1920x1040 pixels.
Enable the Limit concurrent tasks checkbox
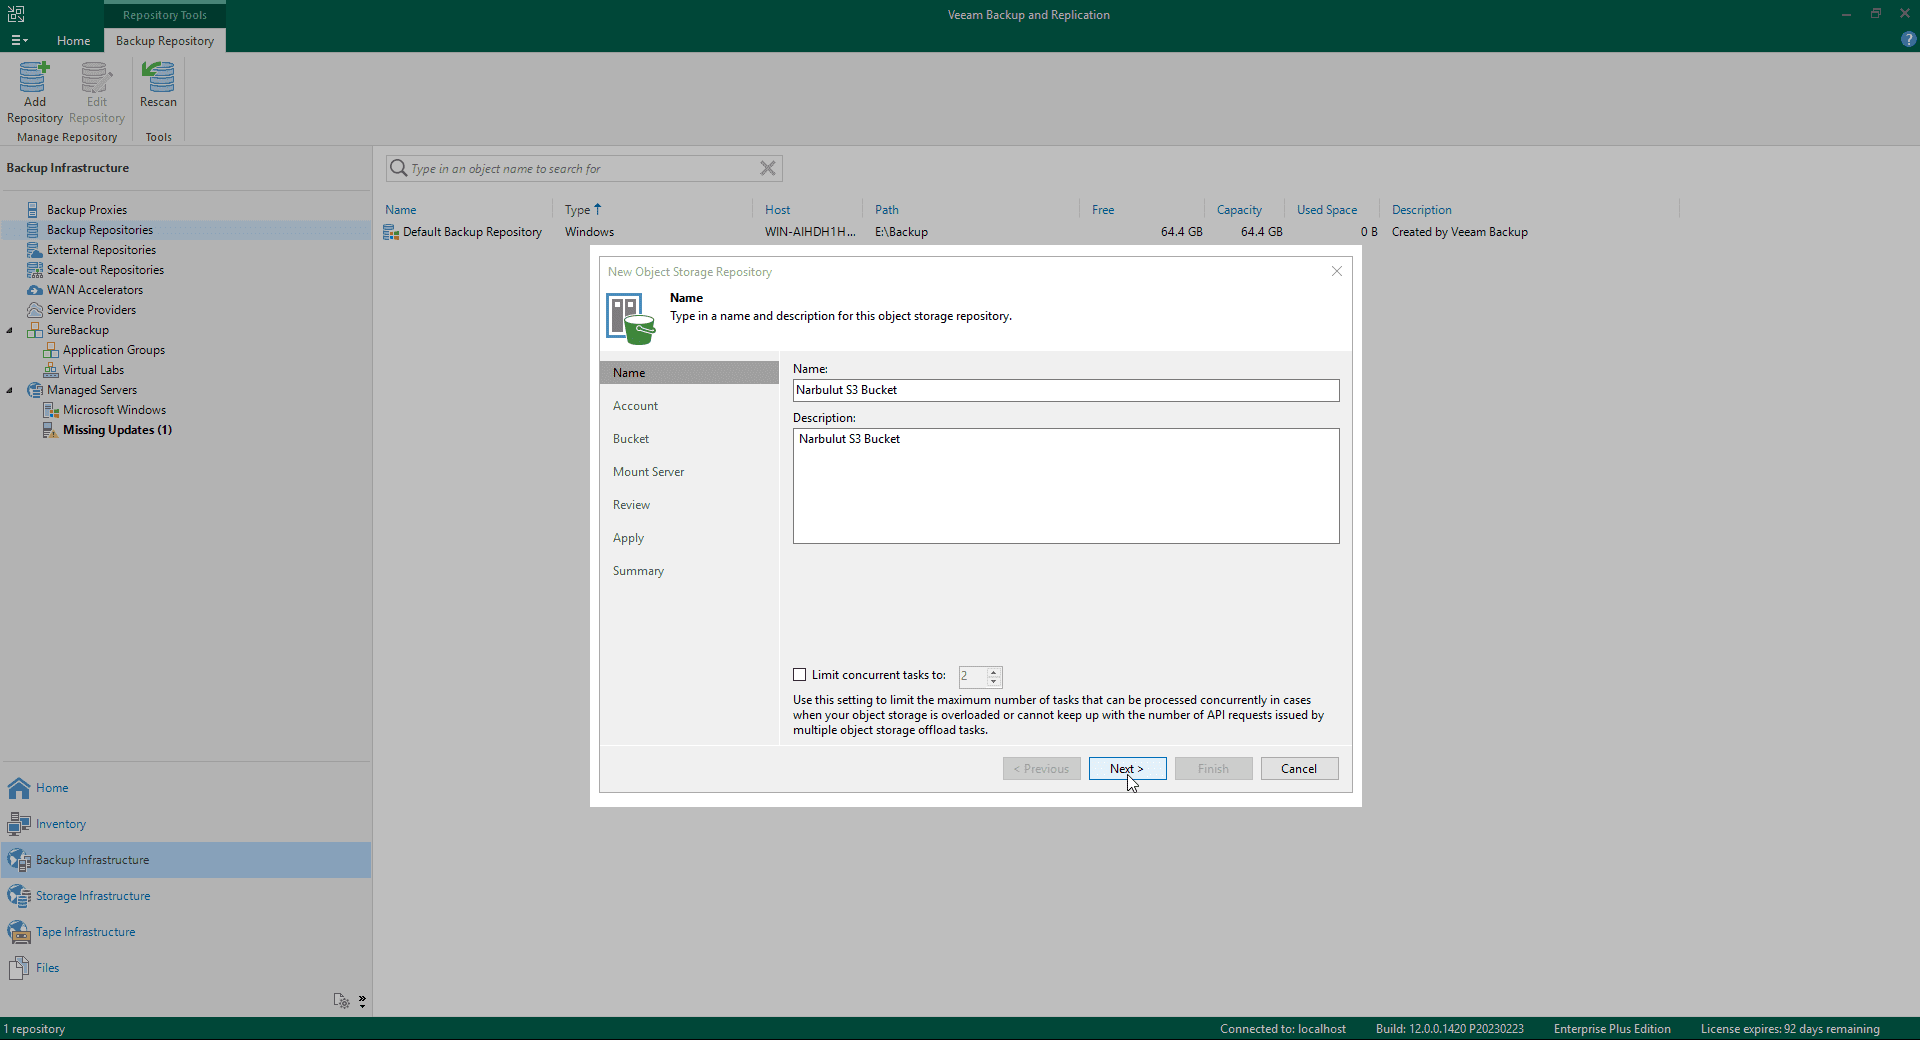(800, 675)
